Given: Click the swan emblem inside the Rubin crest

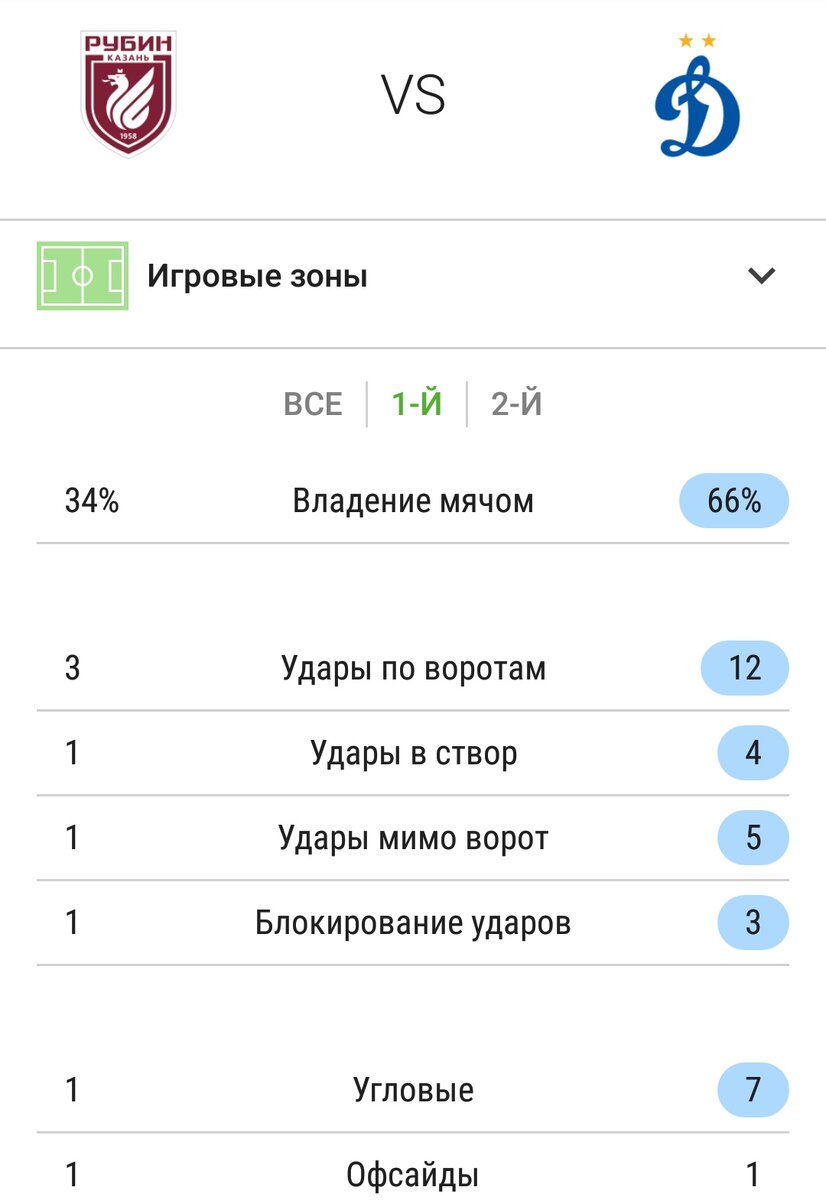Looking at the screenshot, I should [128, 95].
